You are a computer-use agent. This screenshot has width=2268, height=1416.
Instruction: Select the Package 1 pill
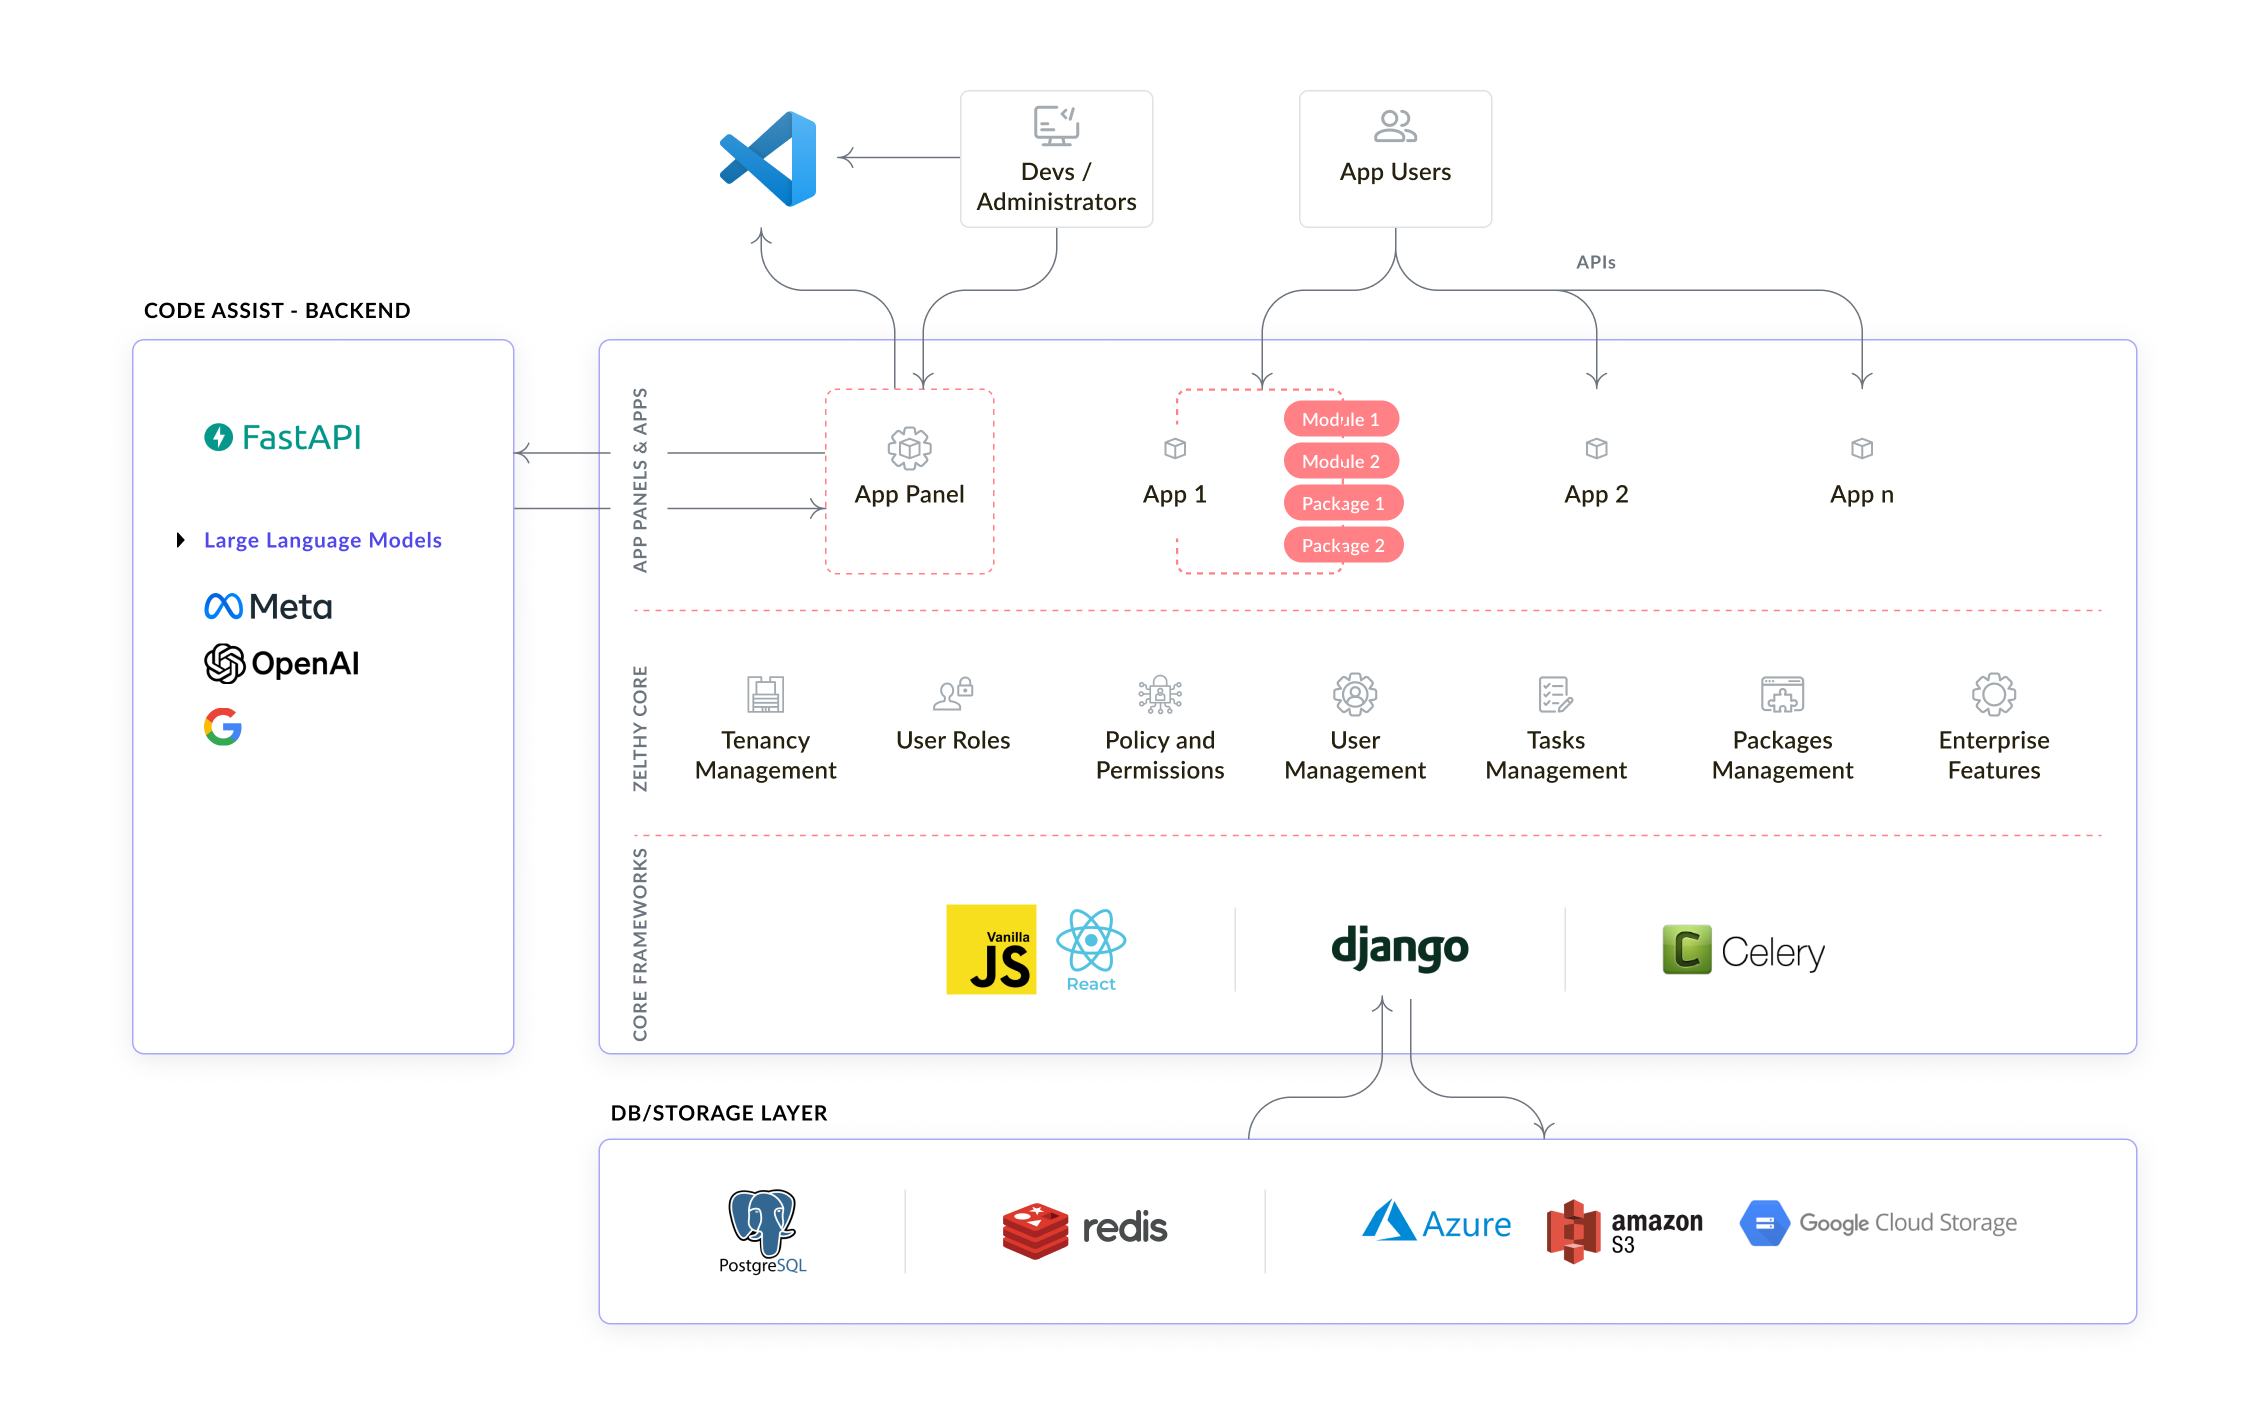click(1343, 503)
